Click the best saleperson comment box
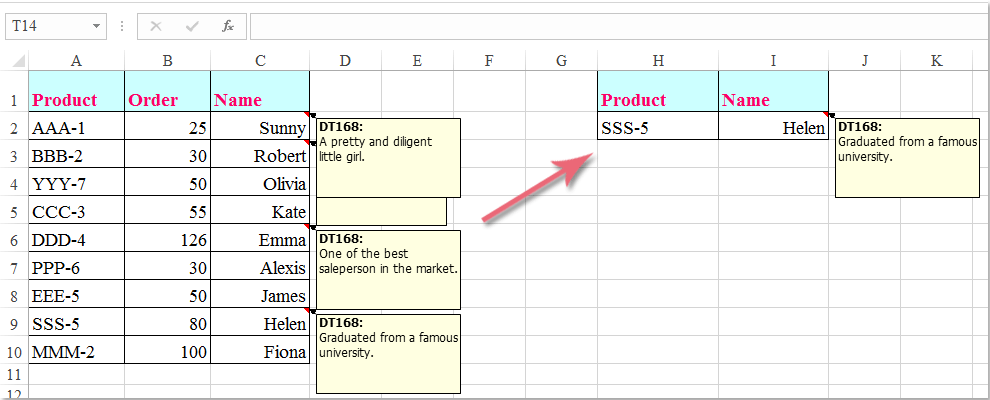This screenshot has width=990, height=400. coord(388,269)
